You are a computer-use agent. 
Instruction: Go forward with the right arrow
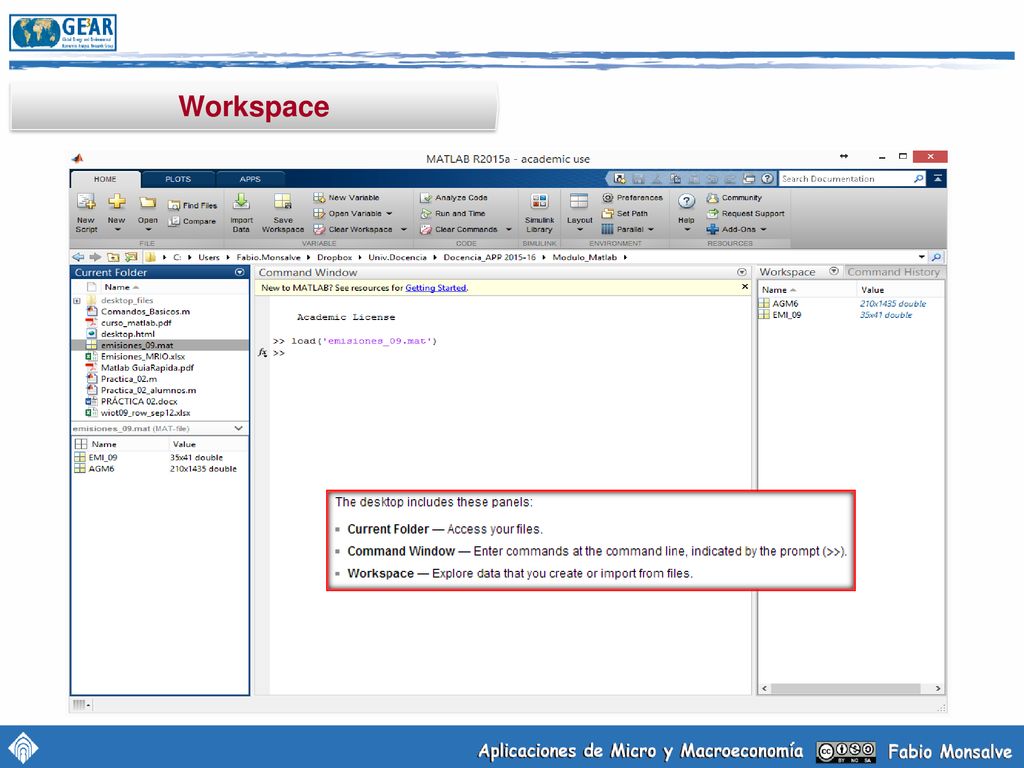(95, 257)
